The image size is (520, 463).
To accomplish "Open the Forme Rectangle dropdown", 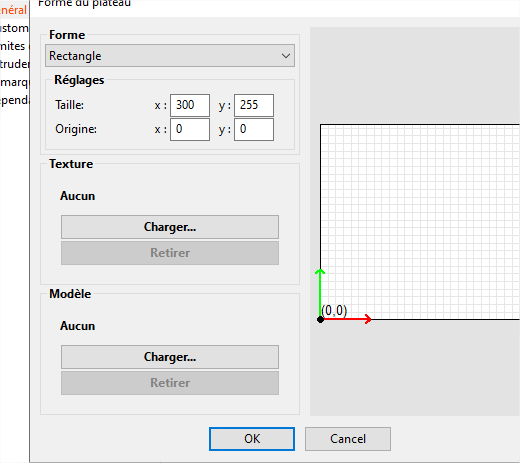I will click(170, 56).
